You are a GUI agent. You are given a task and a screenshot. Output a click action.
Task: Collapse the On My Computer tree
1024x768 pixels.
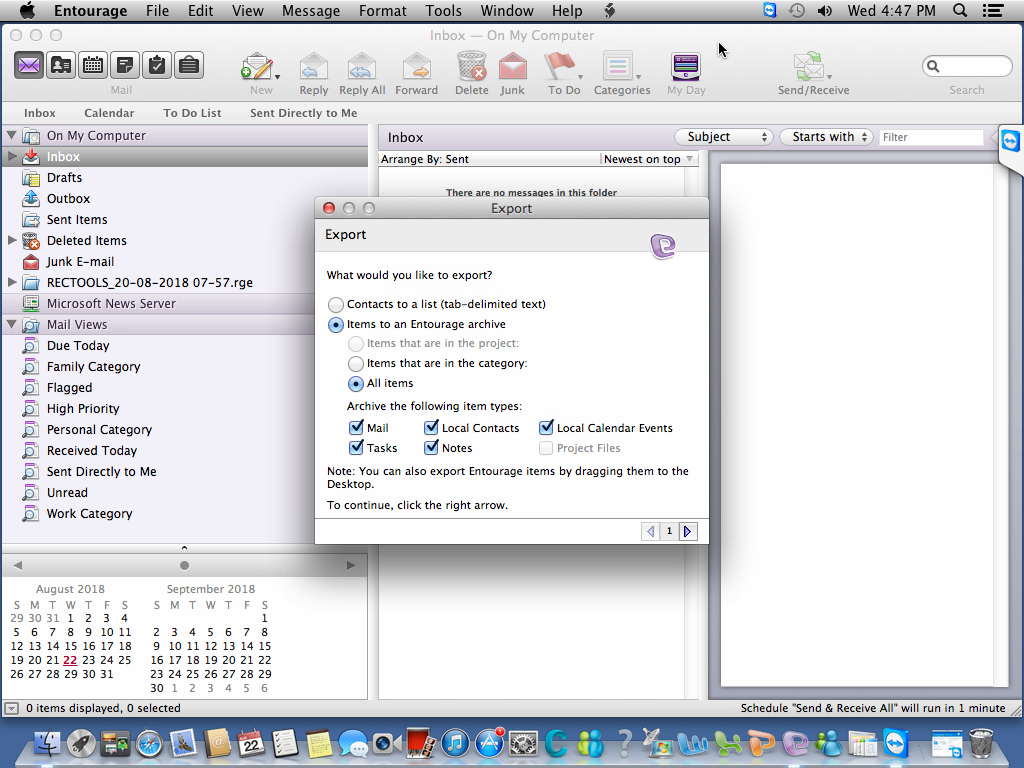point(11,135)
